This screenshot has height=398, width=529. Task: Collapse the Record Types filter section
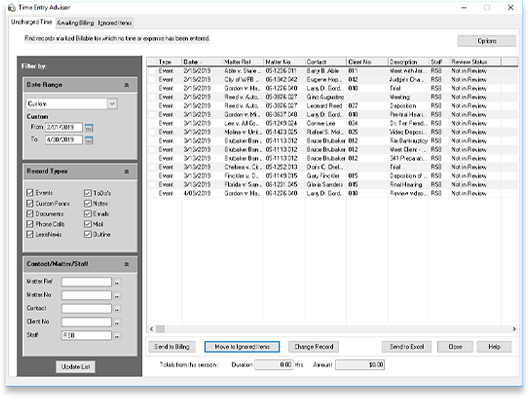pyautogui.click(x=127, y=172)
